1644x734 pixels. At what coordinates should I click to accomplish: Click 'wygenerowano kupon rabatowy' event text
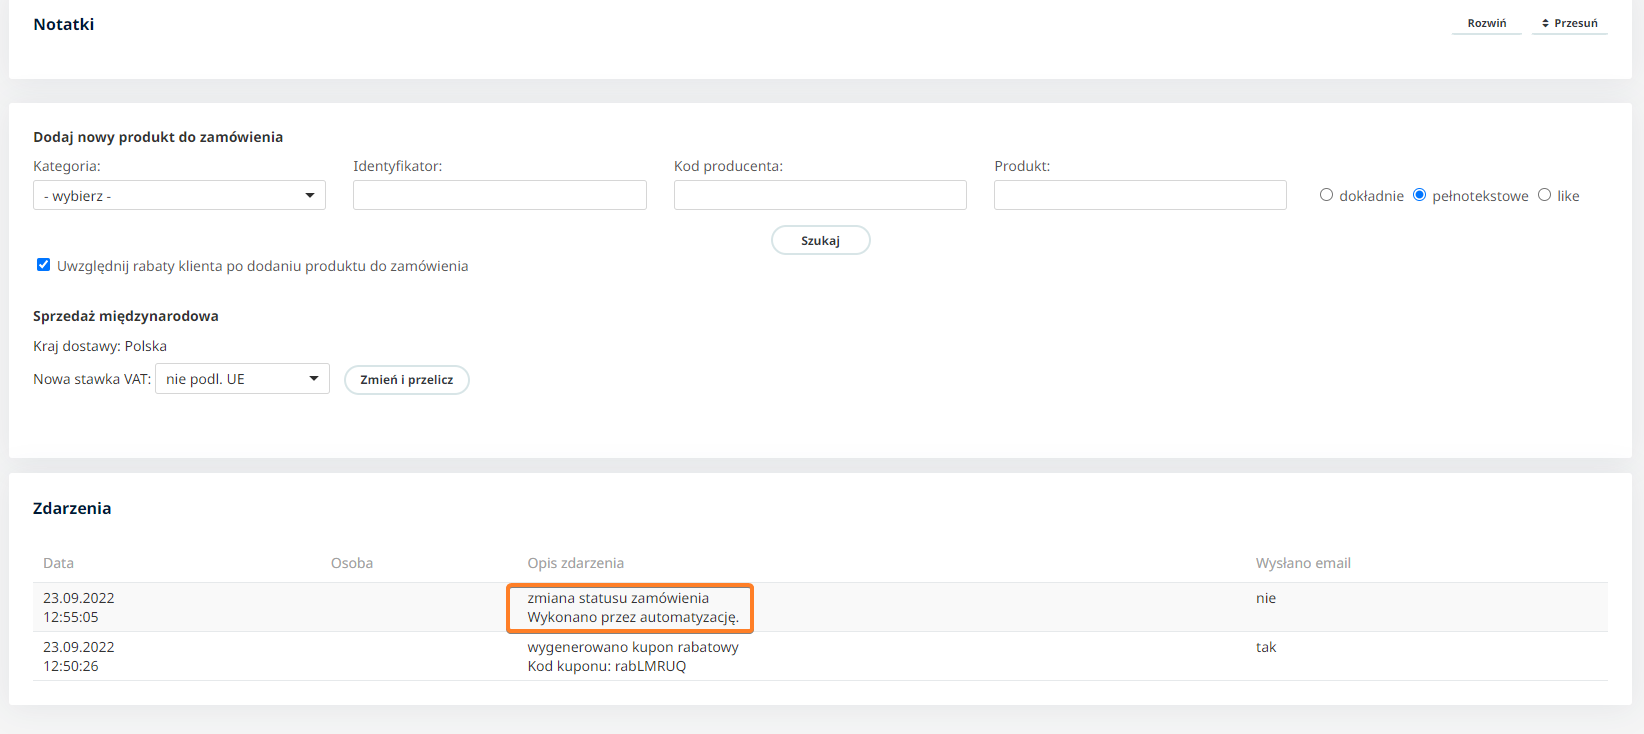pyautogui.click(x=633, y=647)
